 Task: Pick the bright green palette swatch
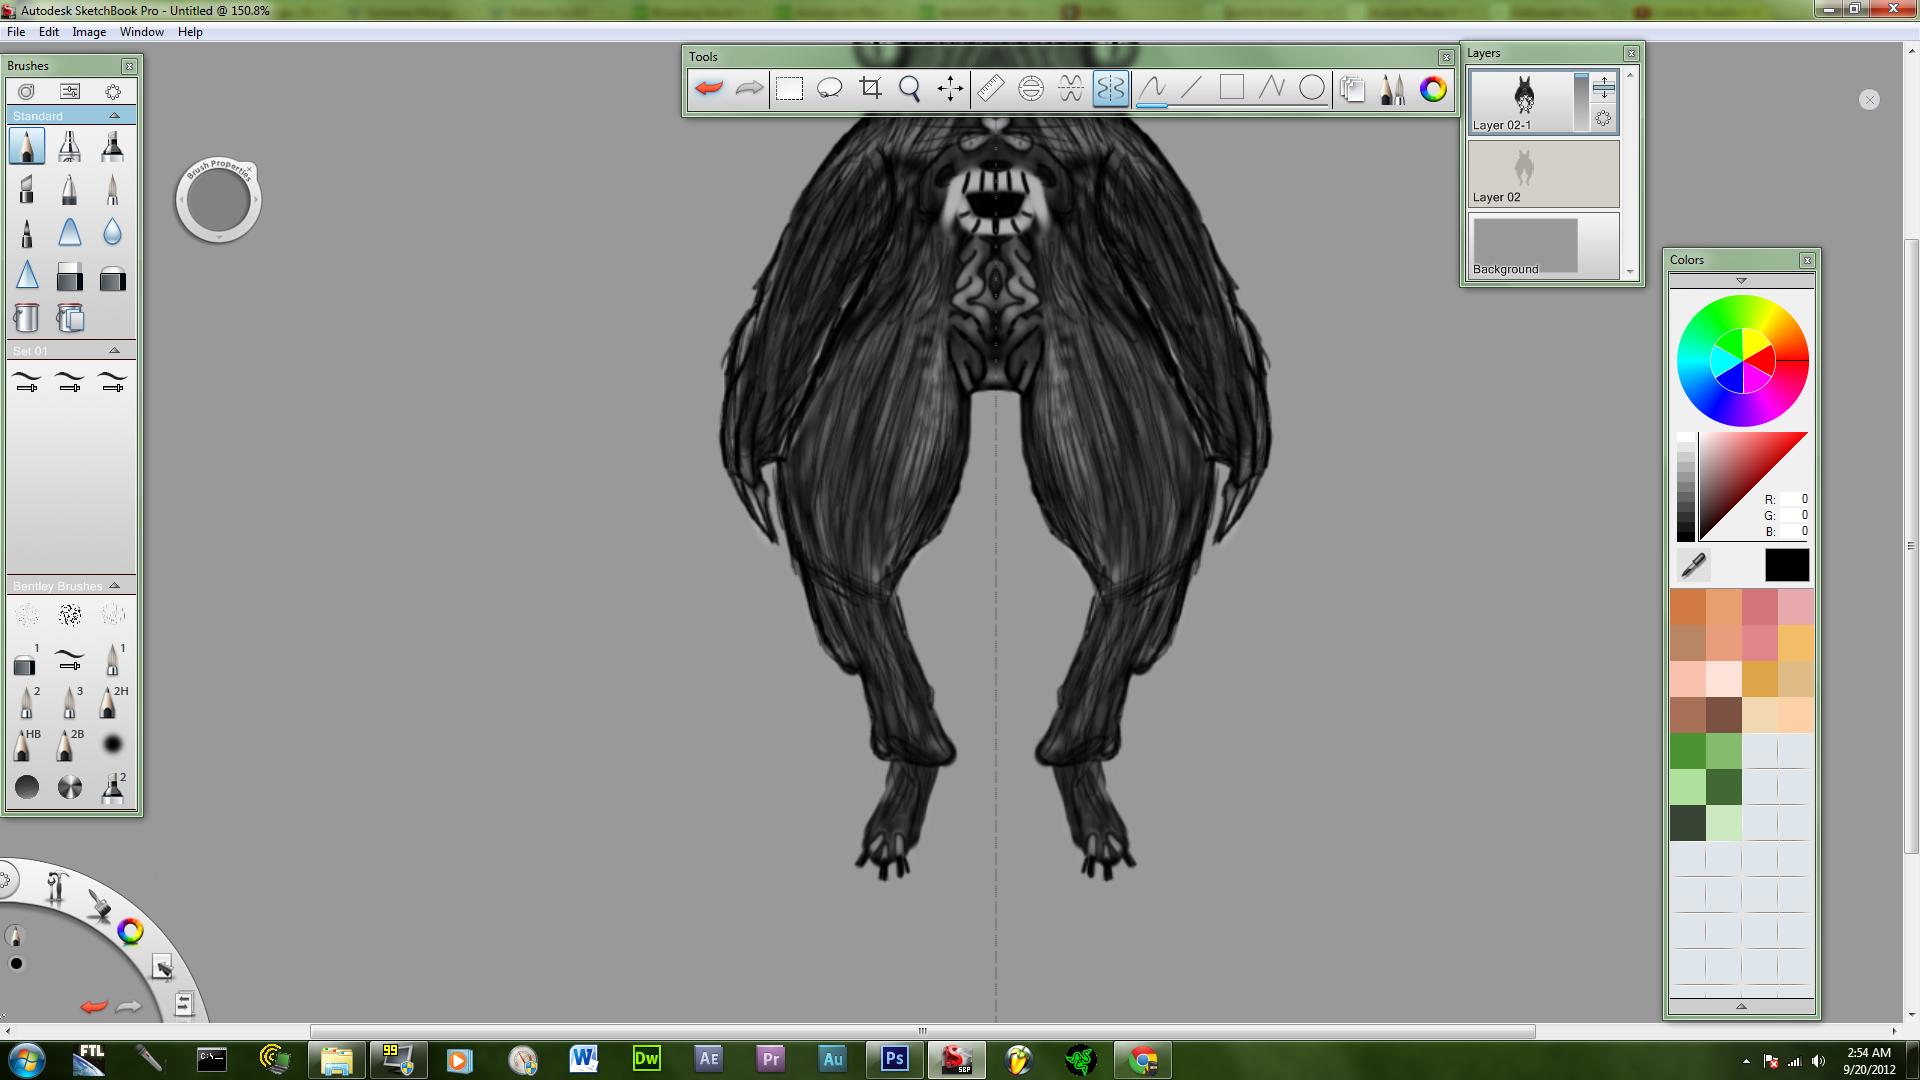[1688, 751]
